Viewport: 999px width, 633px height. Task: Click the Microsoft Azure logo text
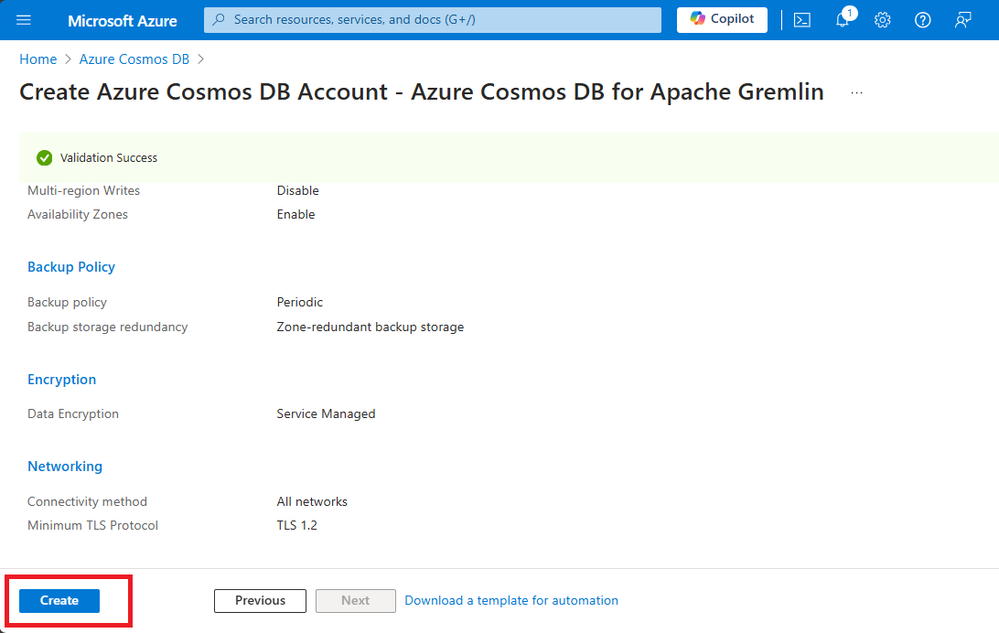(x=122, y=20)
